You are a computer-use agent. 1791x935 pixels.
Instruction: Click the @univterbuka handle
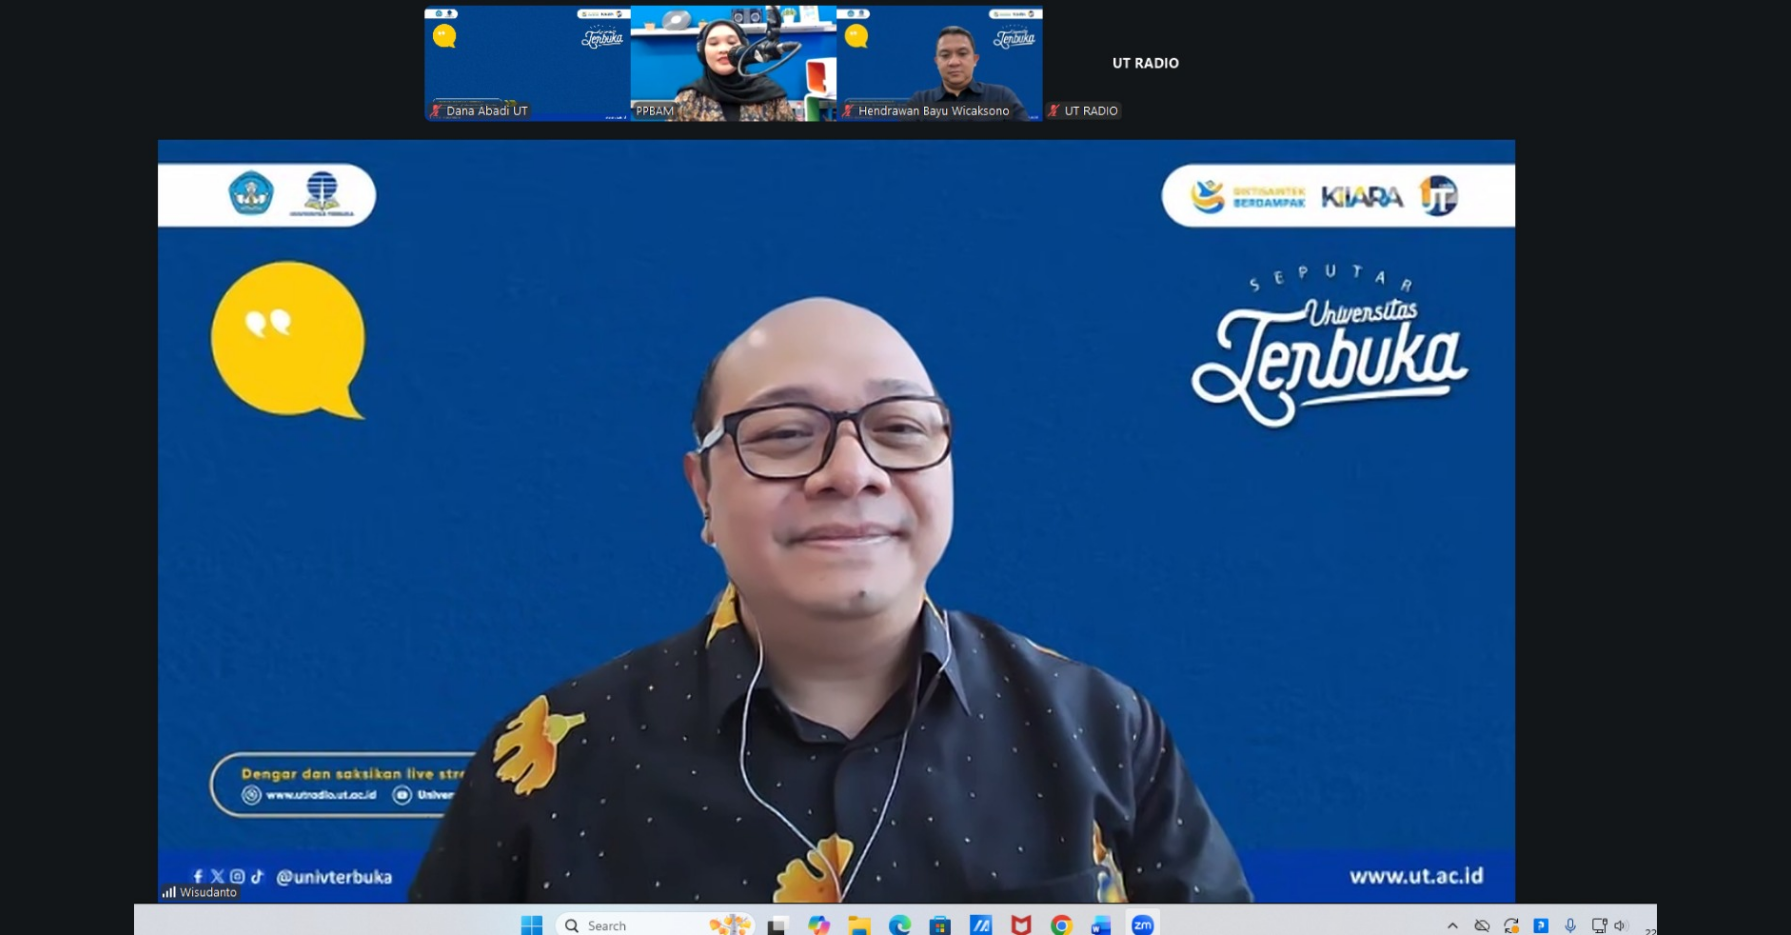334,877
